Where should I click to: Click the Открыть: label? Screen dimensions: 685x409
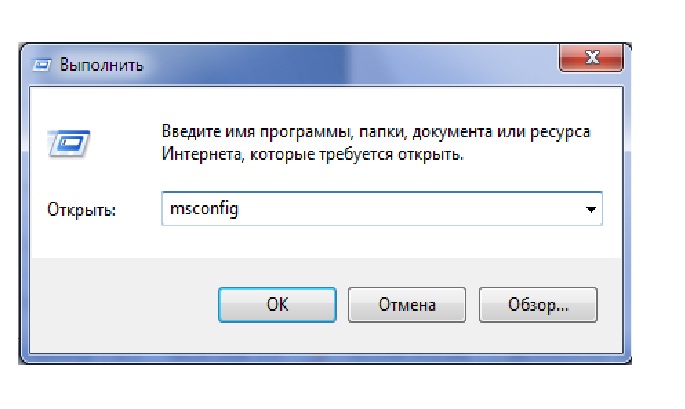point(81,210)
